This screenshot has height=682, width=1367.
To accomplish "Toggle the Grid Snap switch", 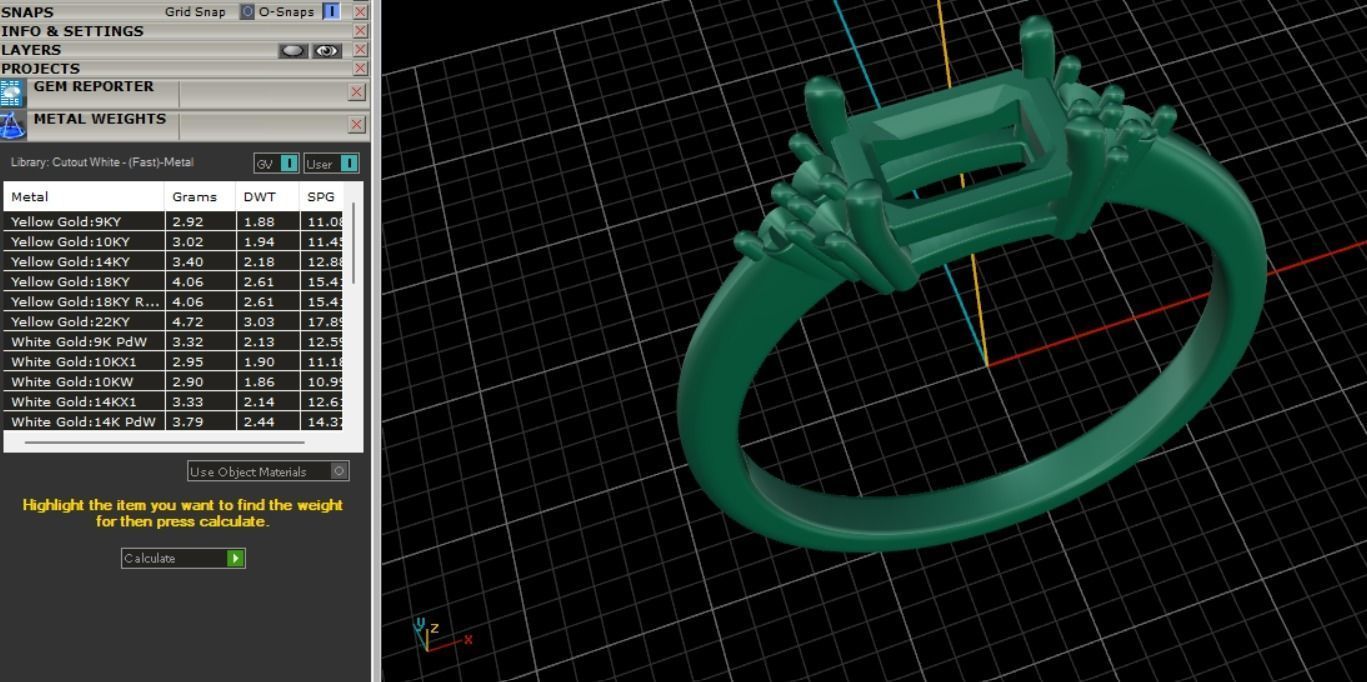I will pos(247,12).
